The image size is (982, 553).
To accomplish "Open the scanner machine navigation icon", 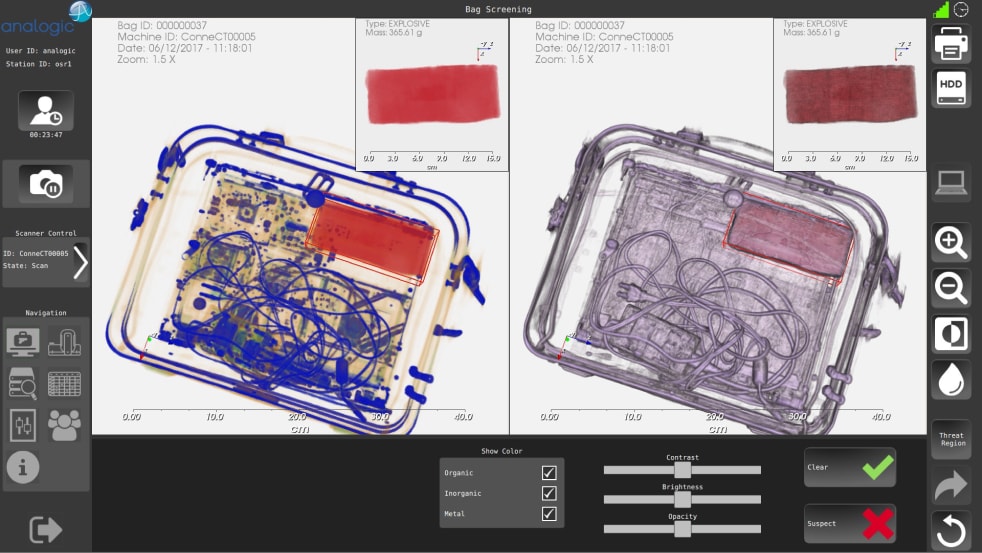I will point(65,343).
